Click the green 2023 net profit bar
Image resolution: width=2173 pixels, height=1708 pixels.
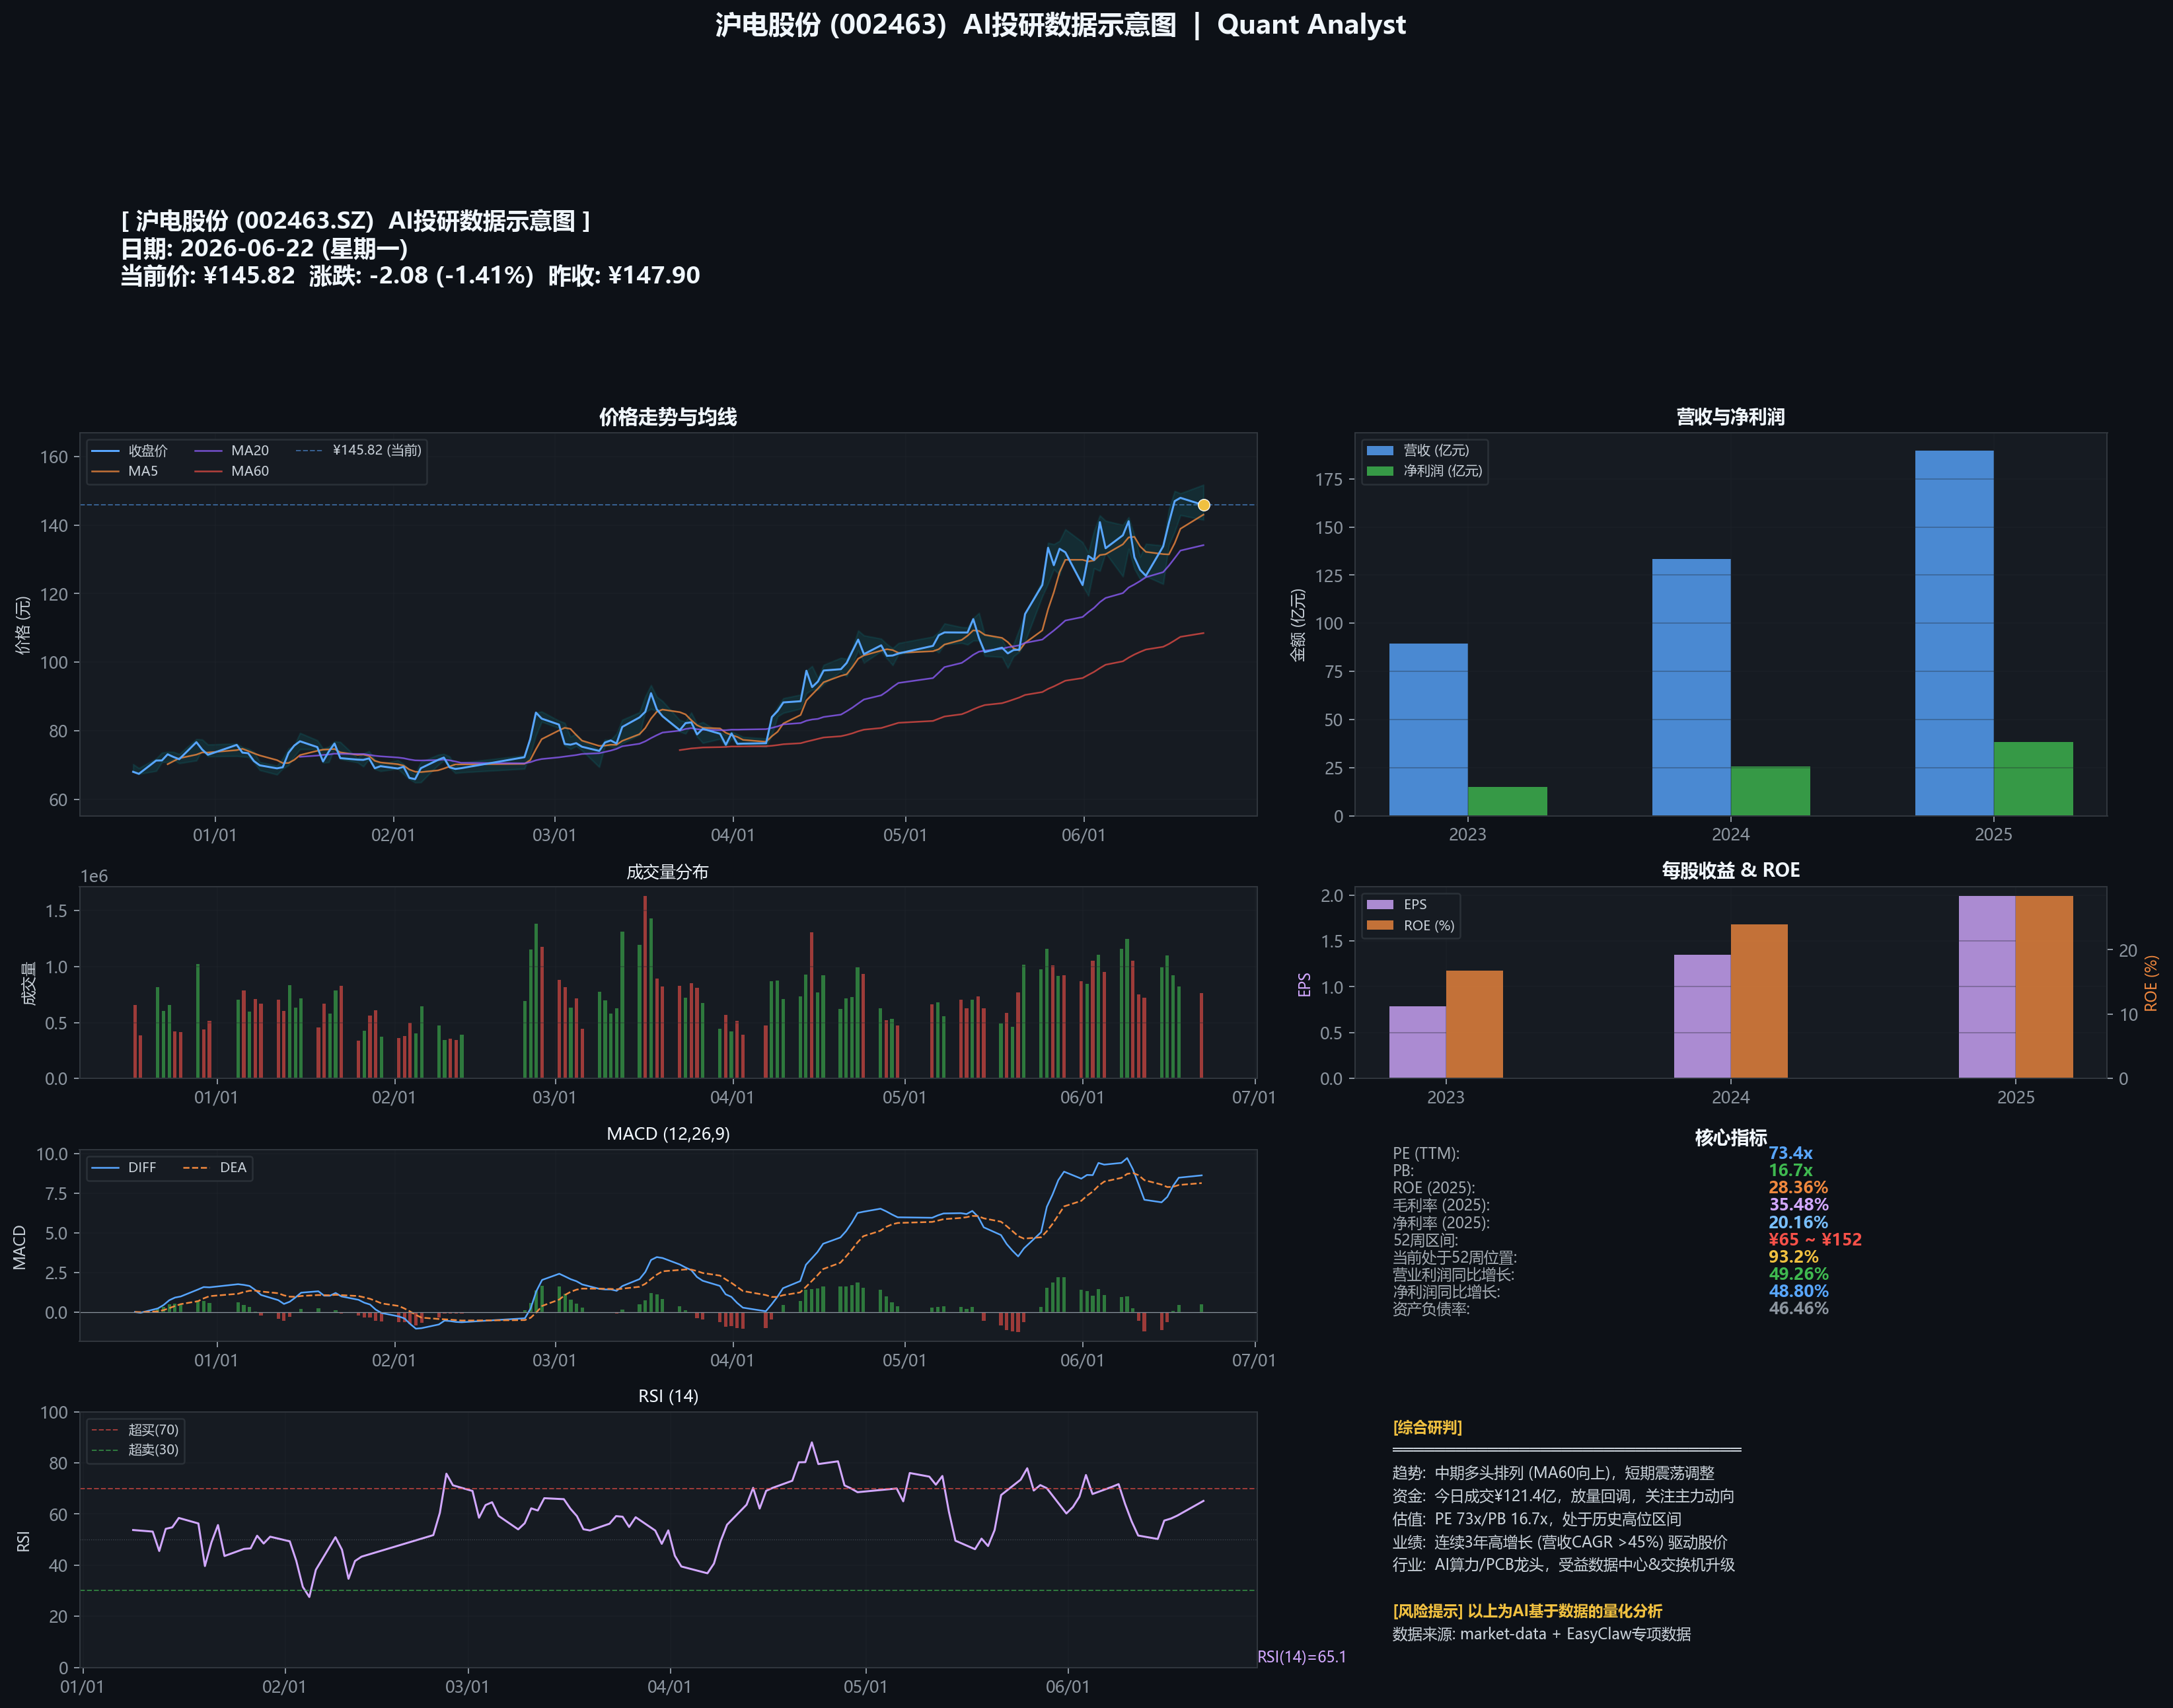(x=1507, y=801)
